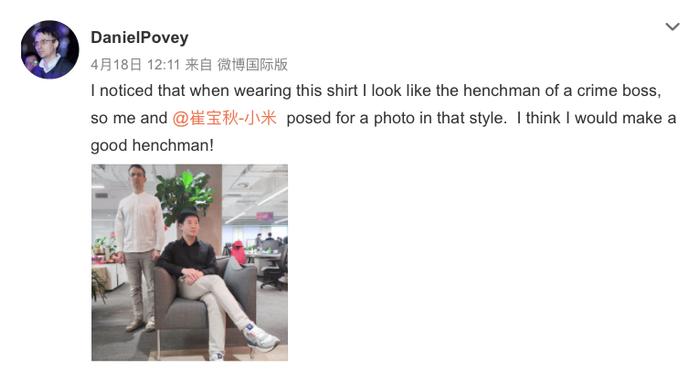Click the "I noticed that when wearing" text

[x=192, y=91]
